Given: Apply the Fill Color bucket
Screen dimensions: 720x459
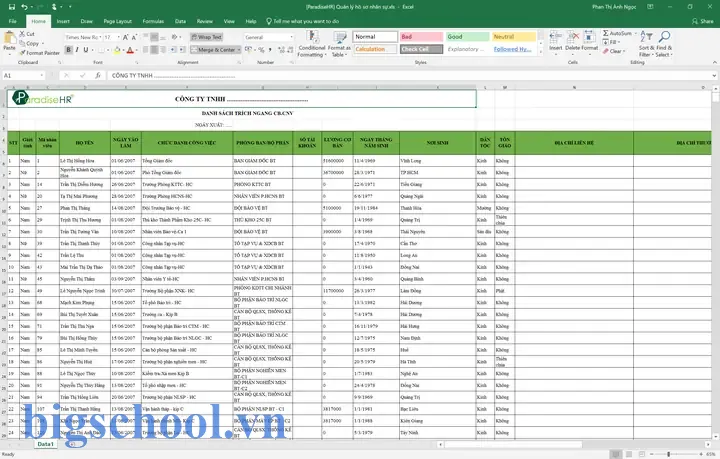Looking at the screenshot, I should point(117,50).
